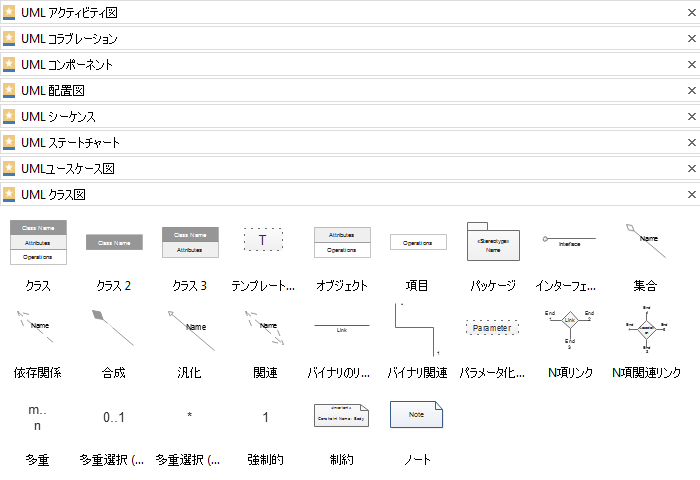Select the パラメータ化 Parameter shape
Image resolution: width=700 pixels, height=480 pixels.
(492, 328)
